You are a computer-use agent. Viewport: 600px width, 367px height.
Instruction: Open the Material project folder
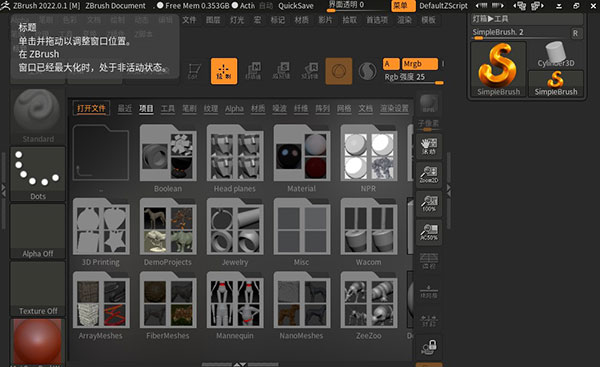click(302, 153)
